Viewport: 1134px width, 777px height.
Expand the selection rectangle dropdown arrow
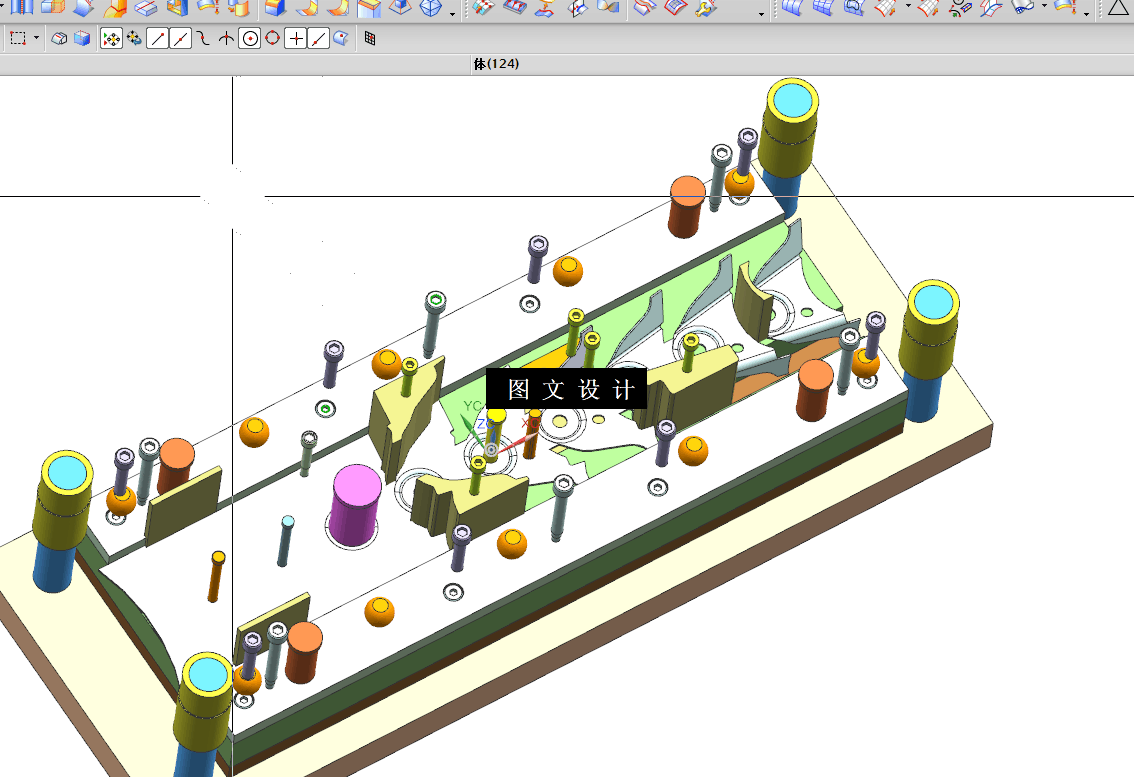click(x=36, y=38)
